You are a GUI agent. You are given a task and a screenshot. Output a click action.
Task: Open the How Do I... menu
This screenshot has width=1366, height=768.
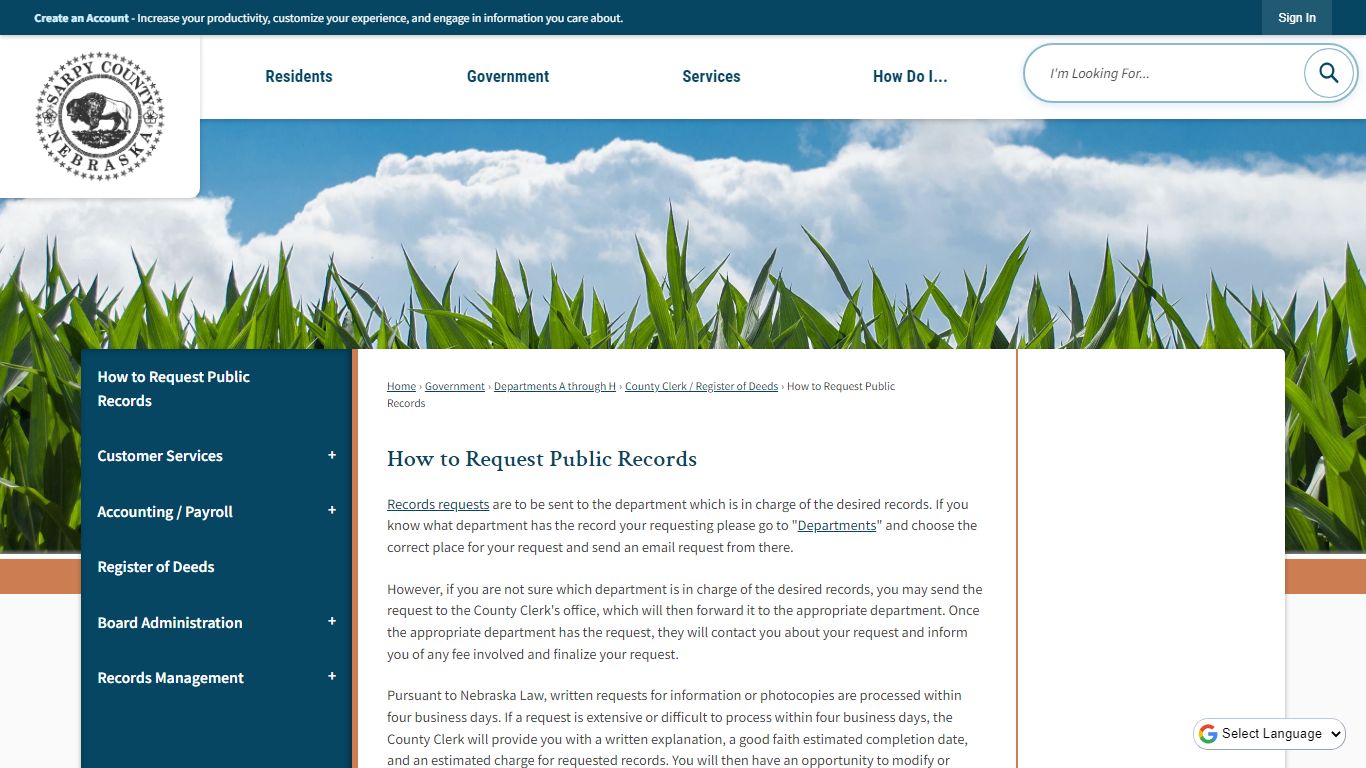[910, 76]
